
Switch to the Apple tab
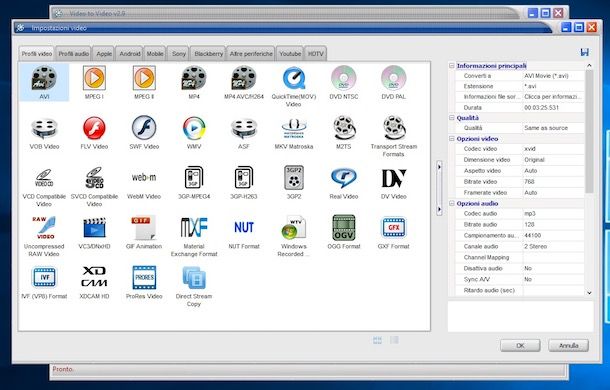click(104, 54)
